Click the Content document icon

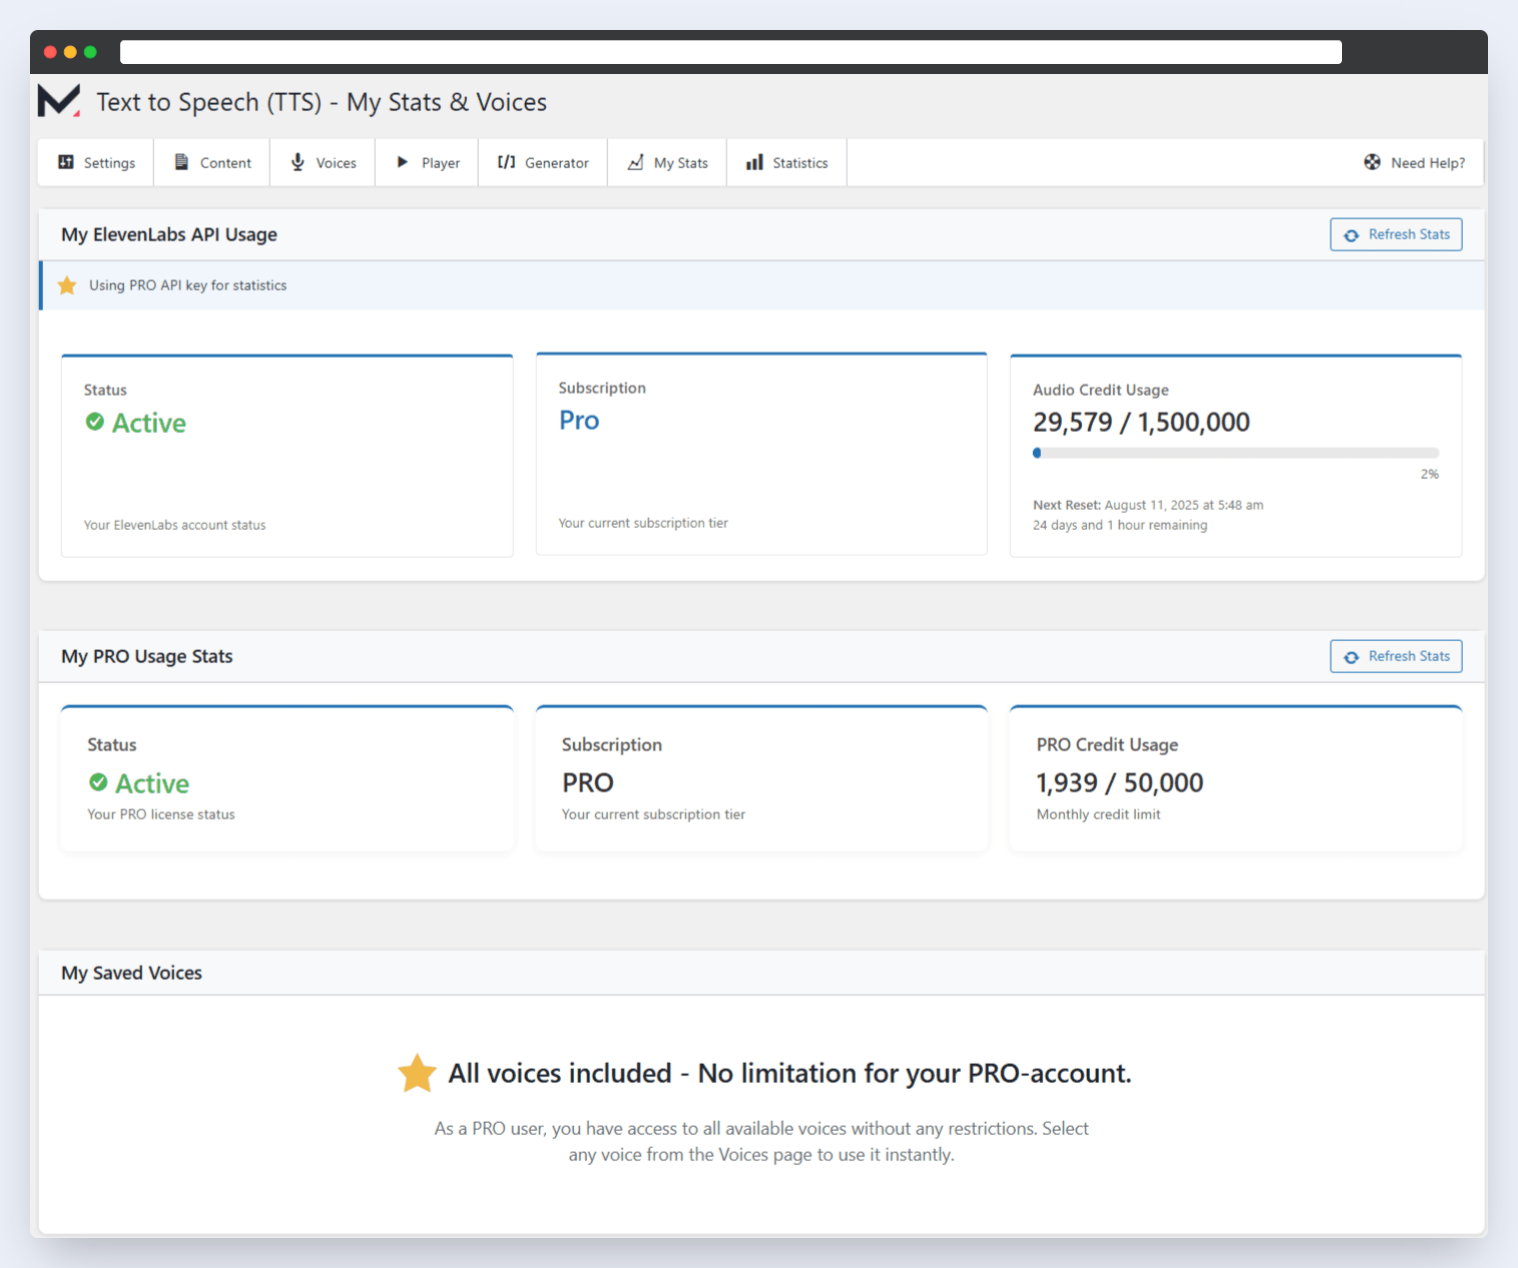(181, 162)
